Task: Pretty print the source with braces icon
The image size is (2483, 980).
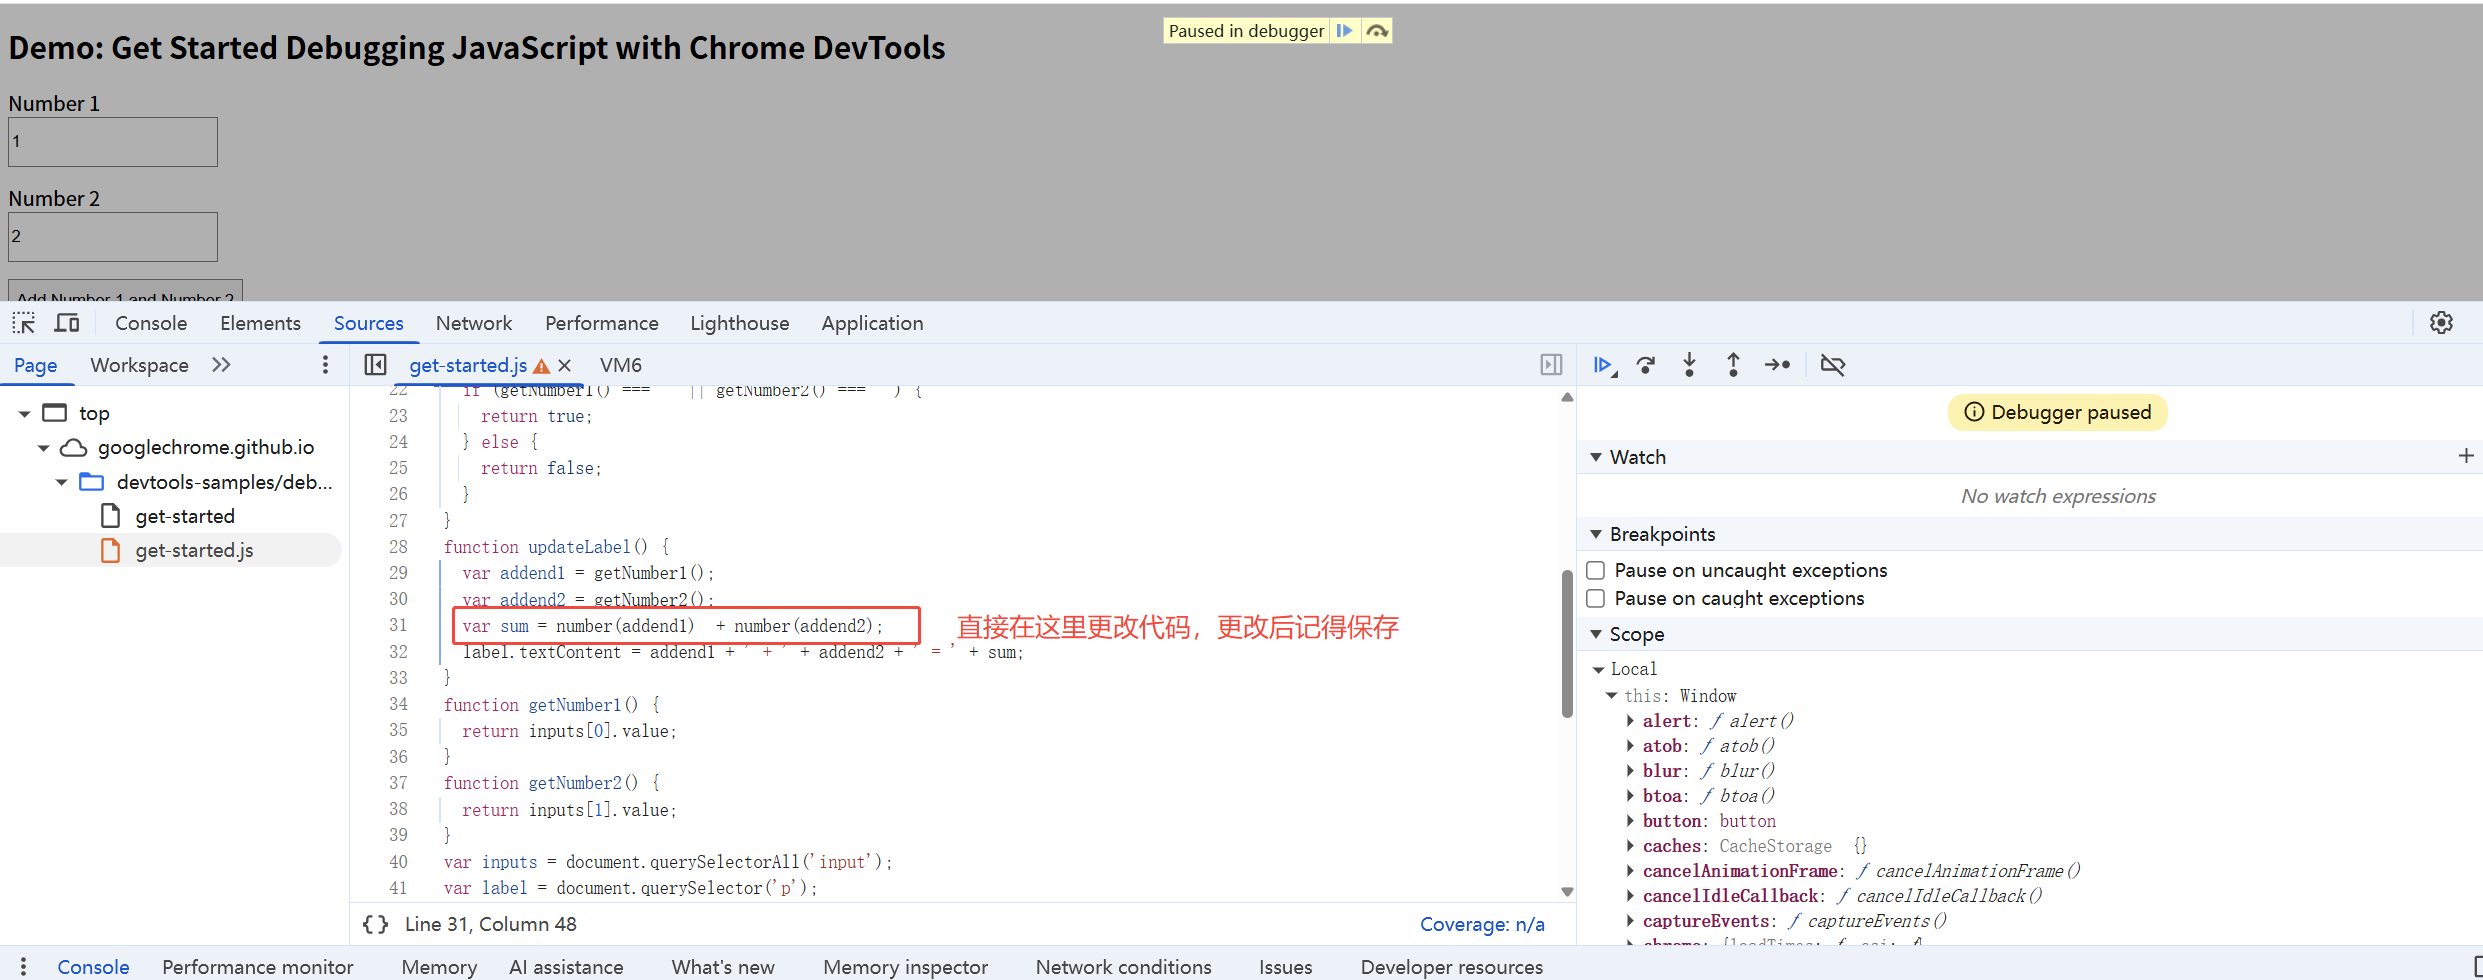Action: 376,924
